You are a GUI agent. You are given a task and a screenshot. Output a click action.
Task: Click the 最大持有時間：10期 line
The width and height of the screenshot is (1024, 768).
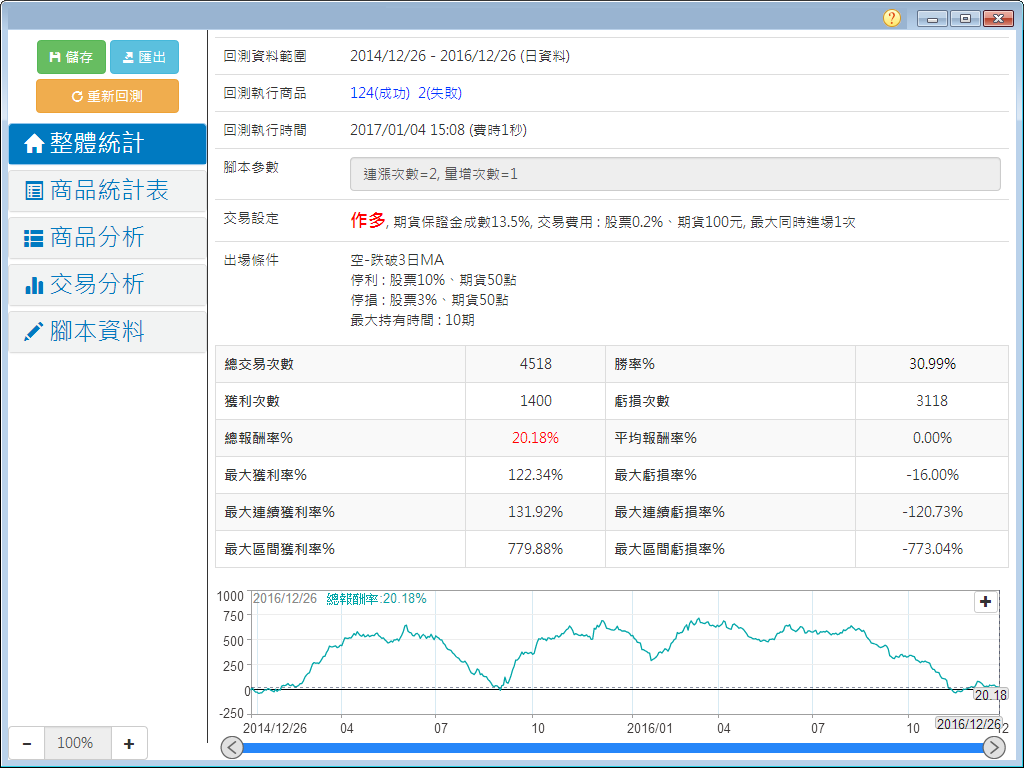412,321
